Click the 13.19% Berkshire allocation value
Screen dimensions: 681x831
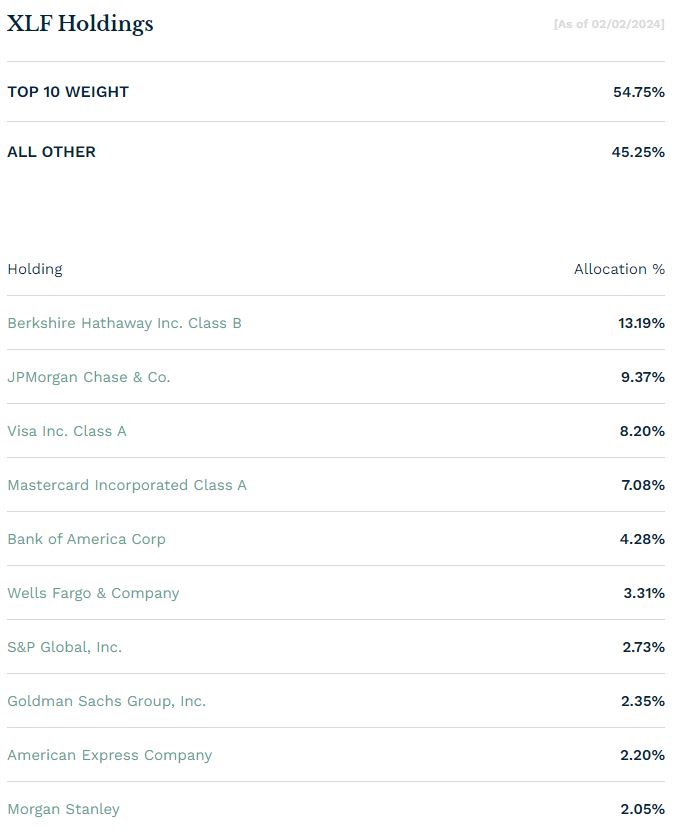click(641, 323)
